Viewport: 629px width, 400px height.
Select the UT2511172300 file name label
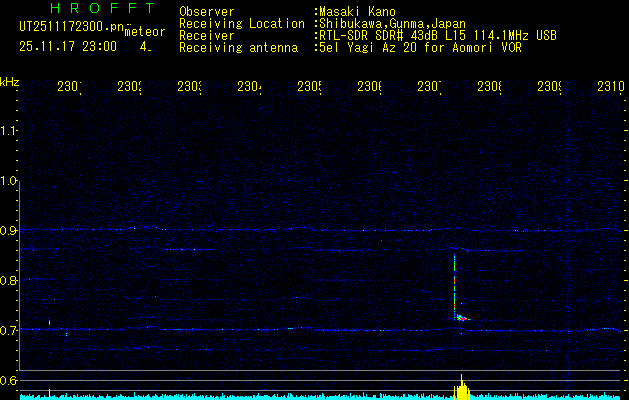(x=68, y=27)
